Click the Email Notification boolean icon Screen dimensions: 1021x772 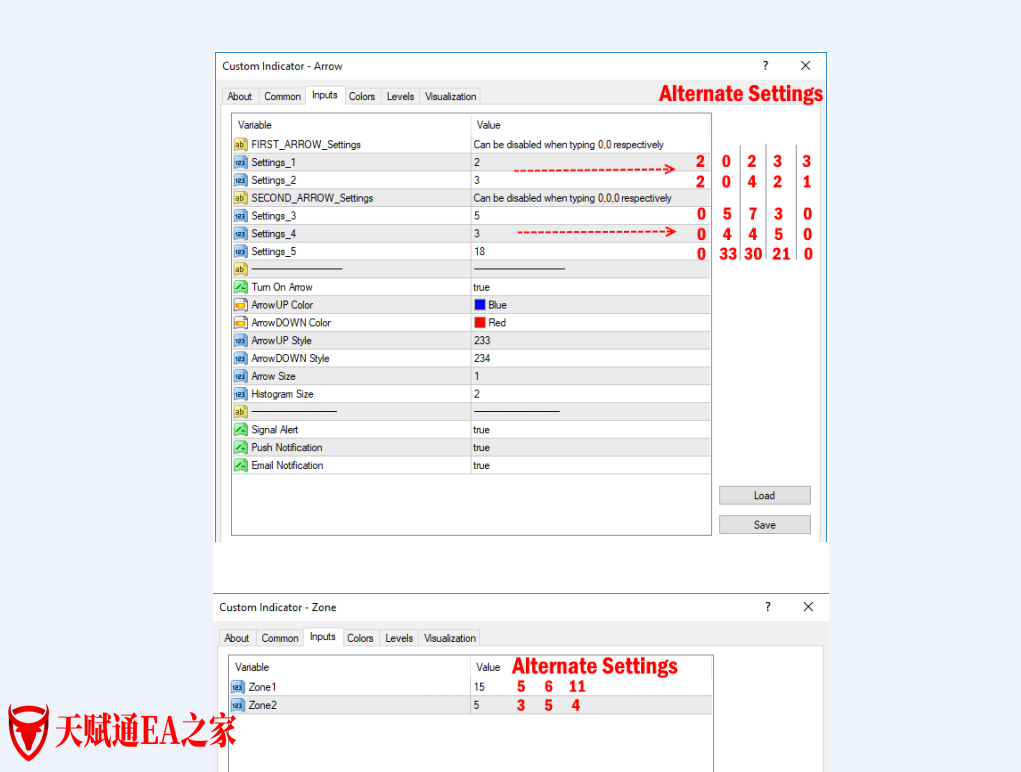coord(240,465)
